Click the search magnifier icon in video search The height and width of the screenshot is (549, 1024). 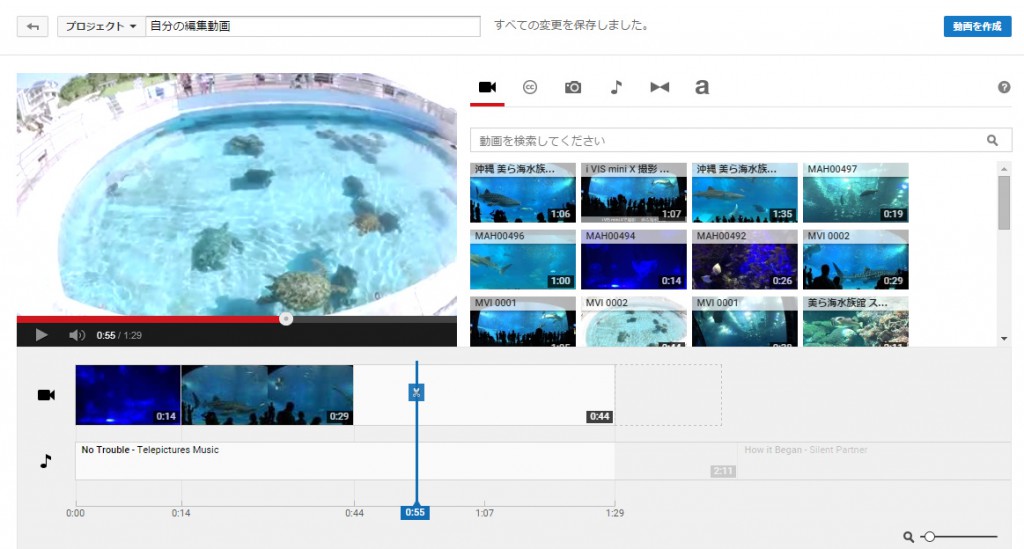[x=992, y=141]
